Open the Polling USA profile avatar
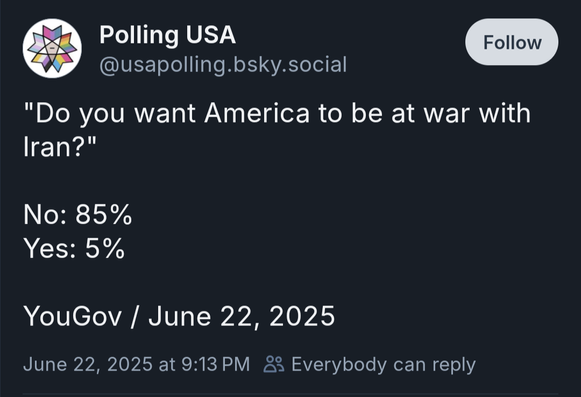 (x=52, y=48)
